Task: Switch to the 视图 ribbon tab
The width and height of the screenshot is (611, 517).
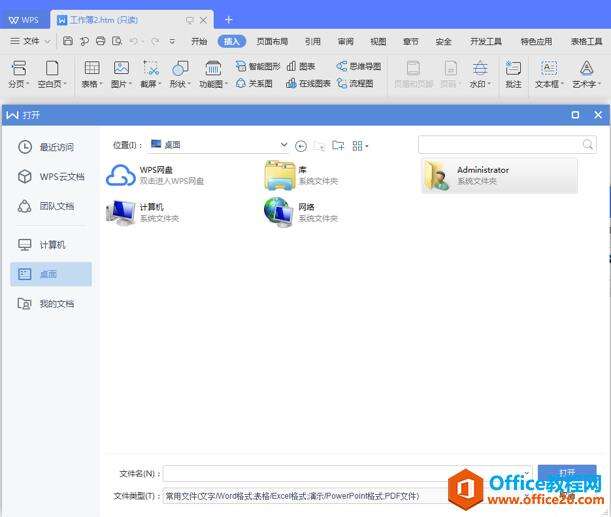Action: pos(378,41)
